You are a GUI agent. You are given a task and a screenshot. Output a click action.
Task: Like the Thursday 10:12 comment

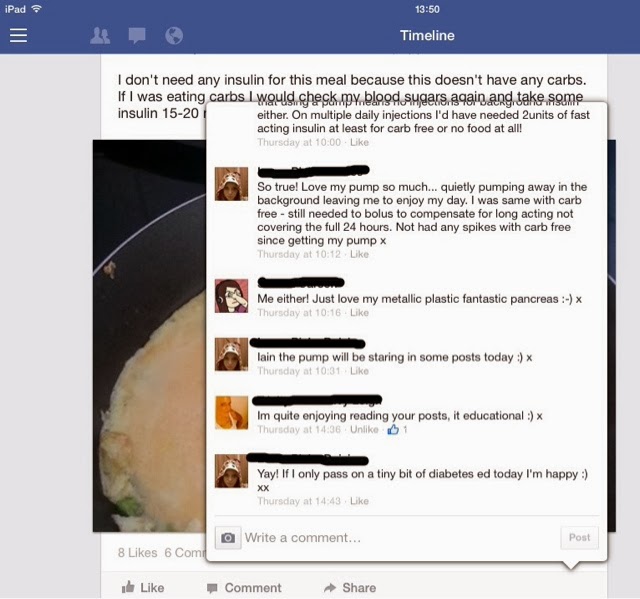point(359,254)
